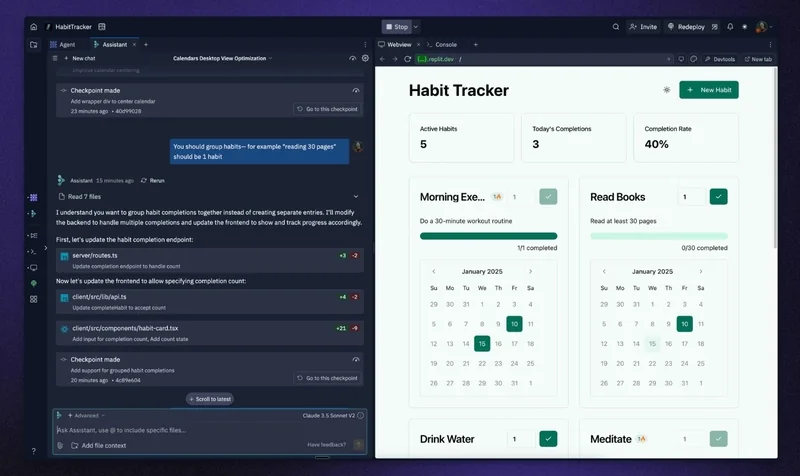Screen dimensions: 800x476
Task: Open the Stop button dropdown arrow
Action: (x=416, y=27)
